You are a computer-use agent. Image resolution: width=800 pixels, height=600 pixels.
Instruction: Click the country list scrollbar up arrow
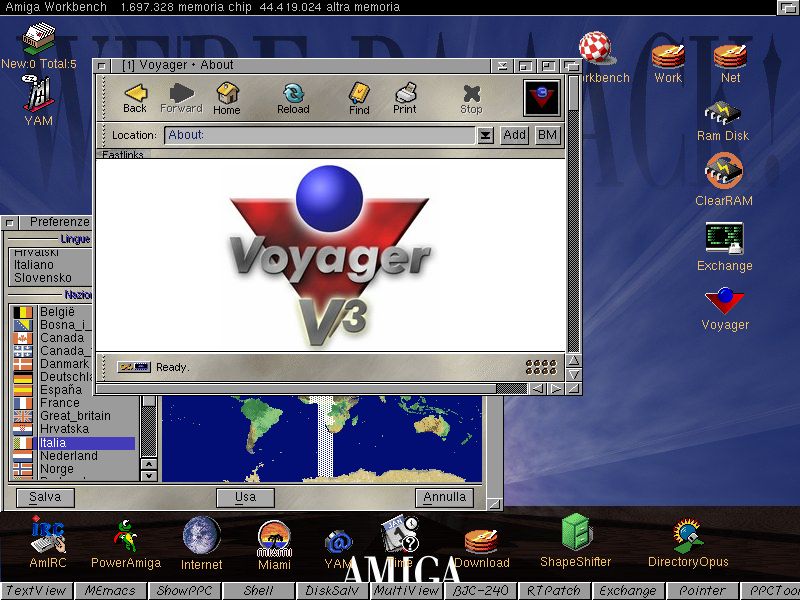[148, 464]
